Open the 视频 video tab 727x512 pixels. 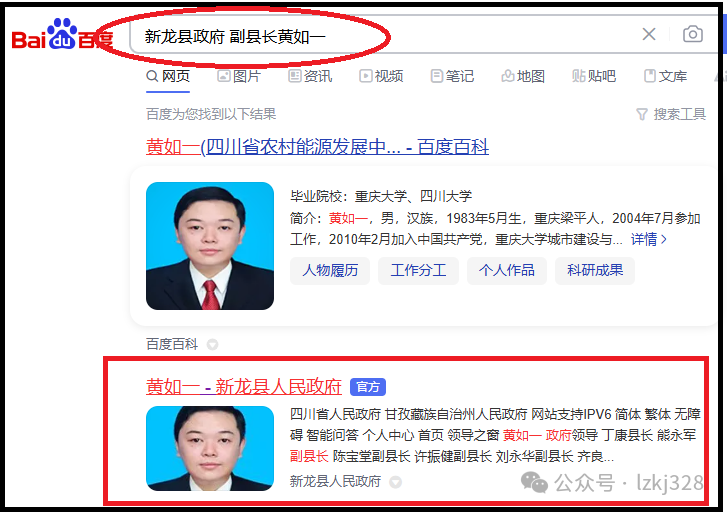[381, 76]
